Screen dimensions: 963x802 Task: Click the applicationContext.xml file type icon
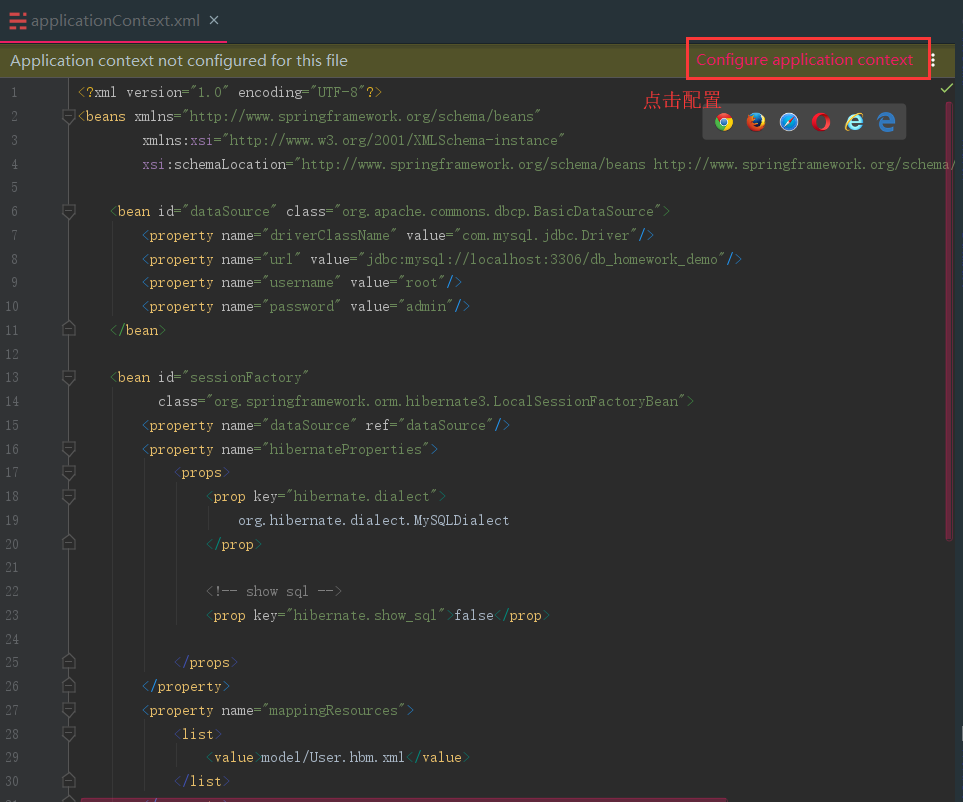point(18,21)
